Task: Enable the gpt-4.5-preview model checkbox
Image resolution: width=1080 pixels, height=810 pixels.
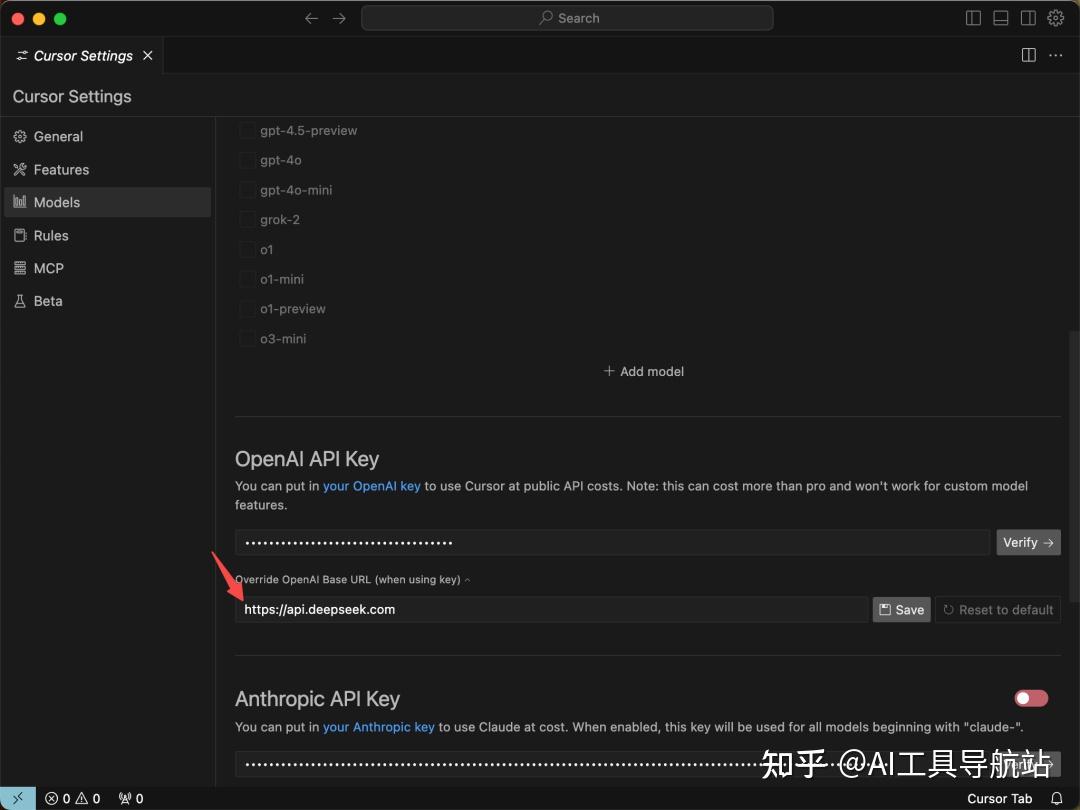Action: [247, 130]
